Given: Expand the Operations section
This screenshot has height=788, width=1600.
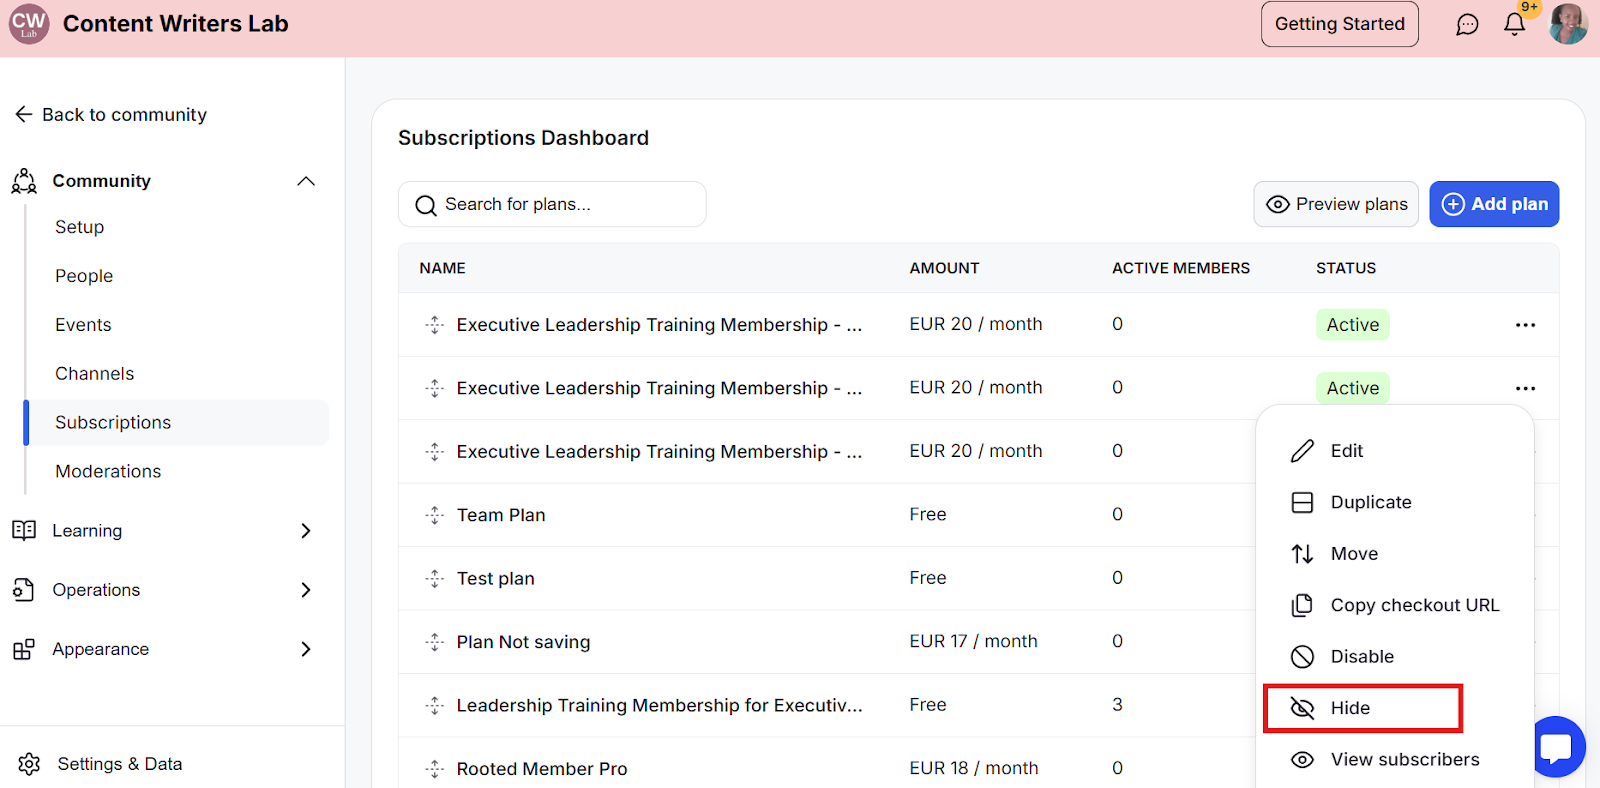Looking at the screenshot, I should [x=306, y=590].
